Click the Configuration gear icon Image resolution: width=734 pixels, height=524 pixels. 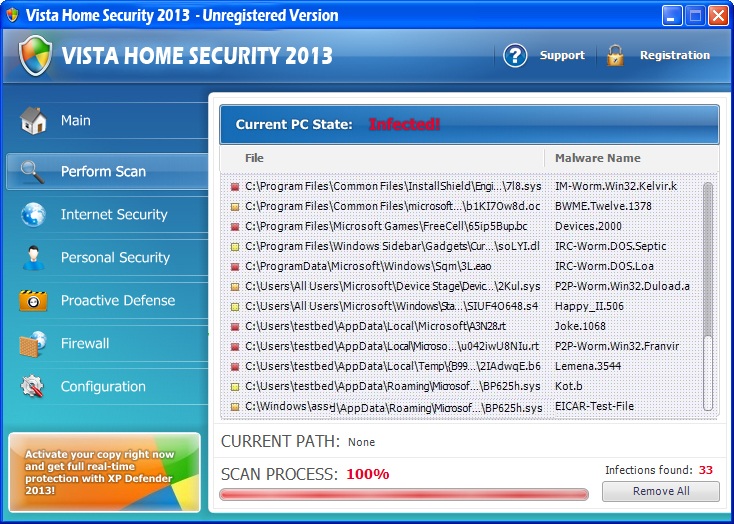coord(32,387)
